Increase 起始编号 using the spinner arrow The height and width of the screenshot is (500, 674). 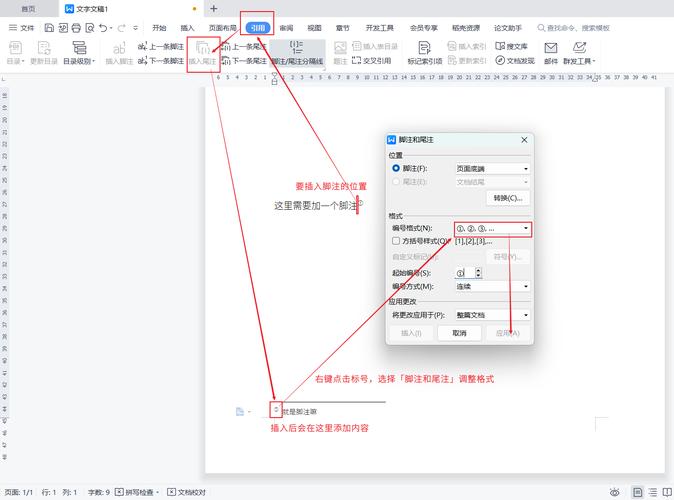click(x=478, y=270)
